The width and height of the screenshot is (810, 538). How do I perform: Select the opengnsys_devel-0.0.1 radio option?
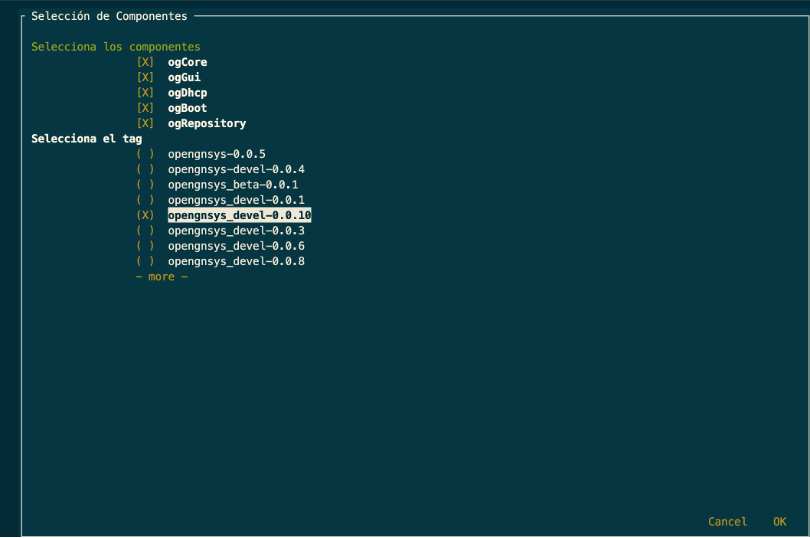coord(145,200)
